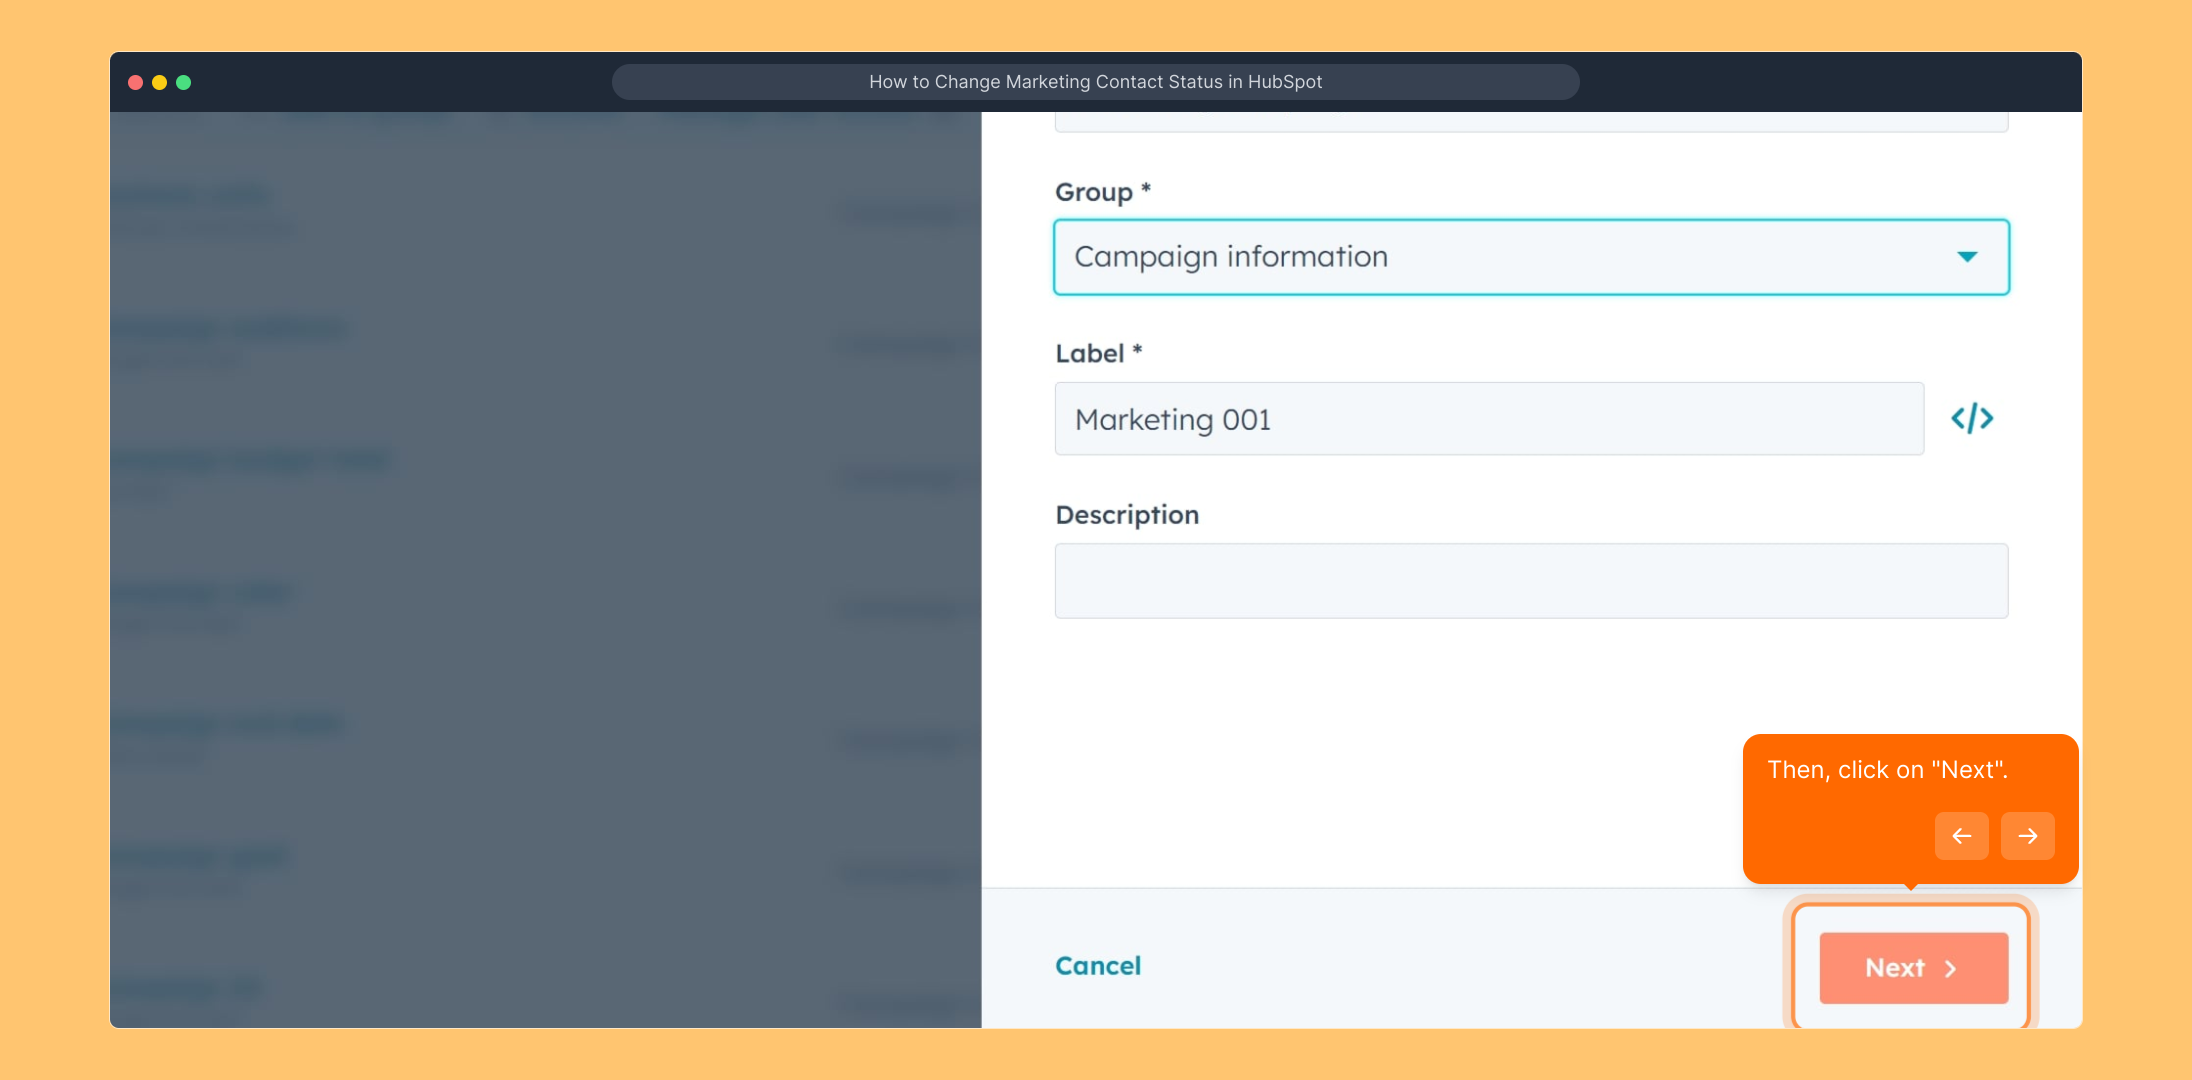Click the green maximize dot in title bar
2192x1080 pixels.
[x=184, y=82]
